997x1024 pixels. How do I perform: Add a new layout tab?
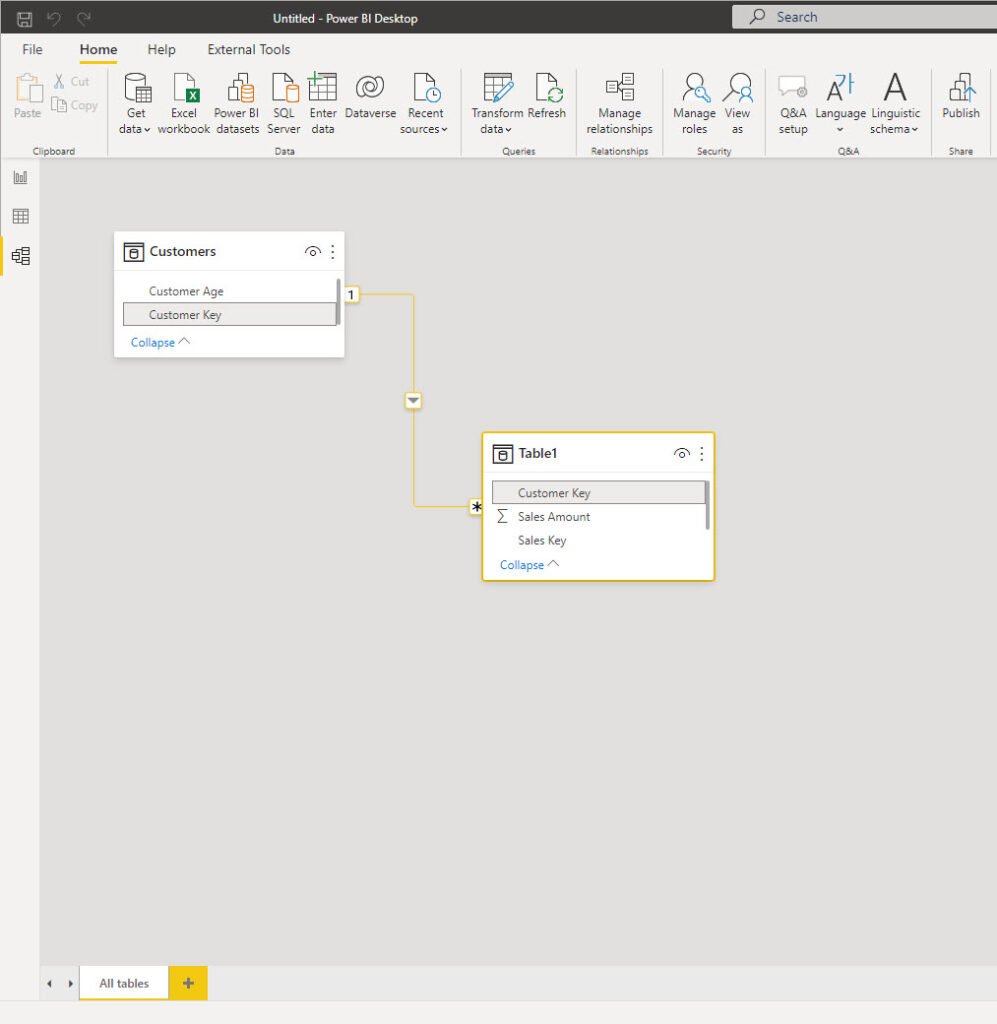tap(188, 983)
